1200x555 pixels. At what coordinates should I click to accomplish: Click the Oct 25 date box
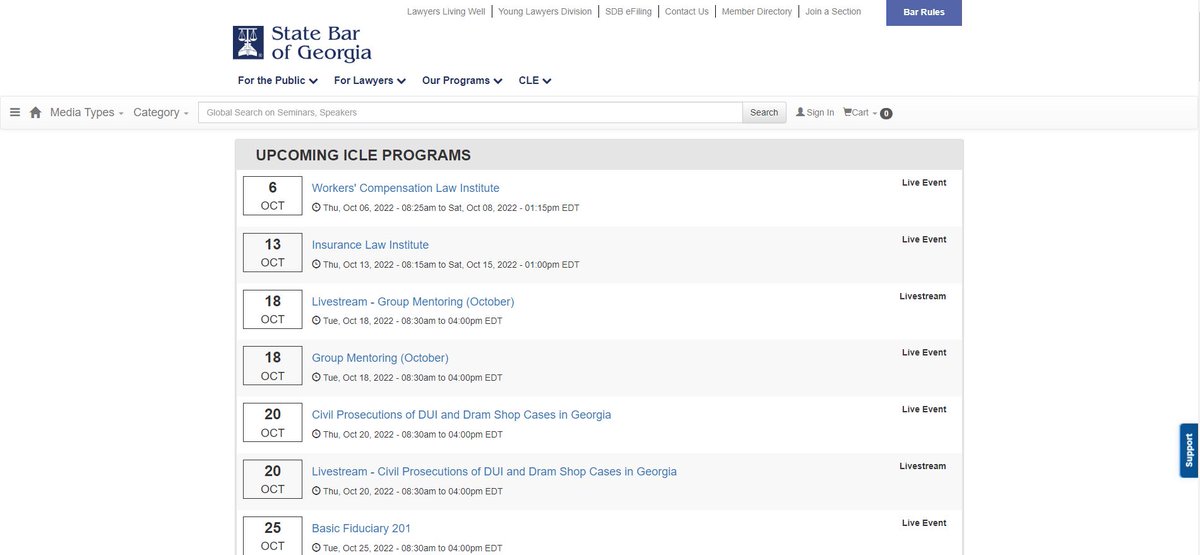coord(273,536)
